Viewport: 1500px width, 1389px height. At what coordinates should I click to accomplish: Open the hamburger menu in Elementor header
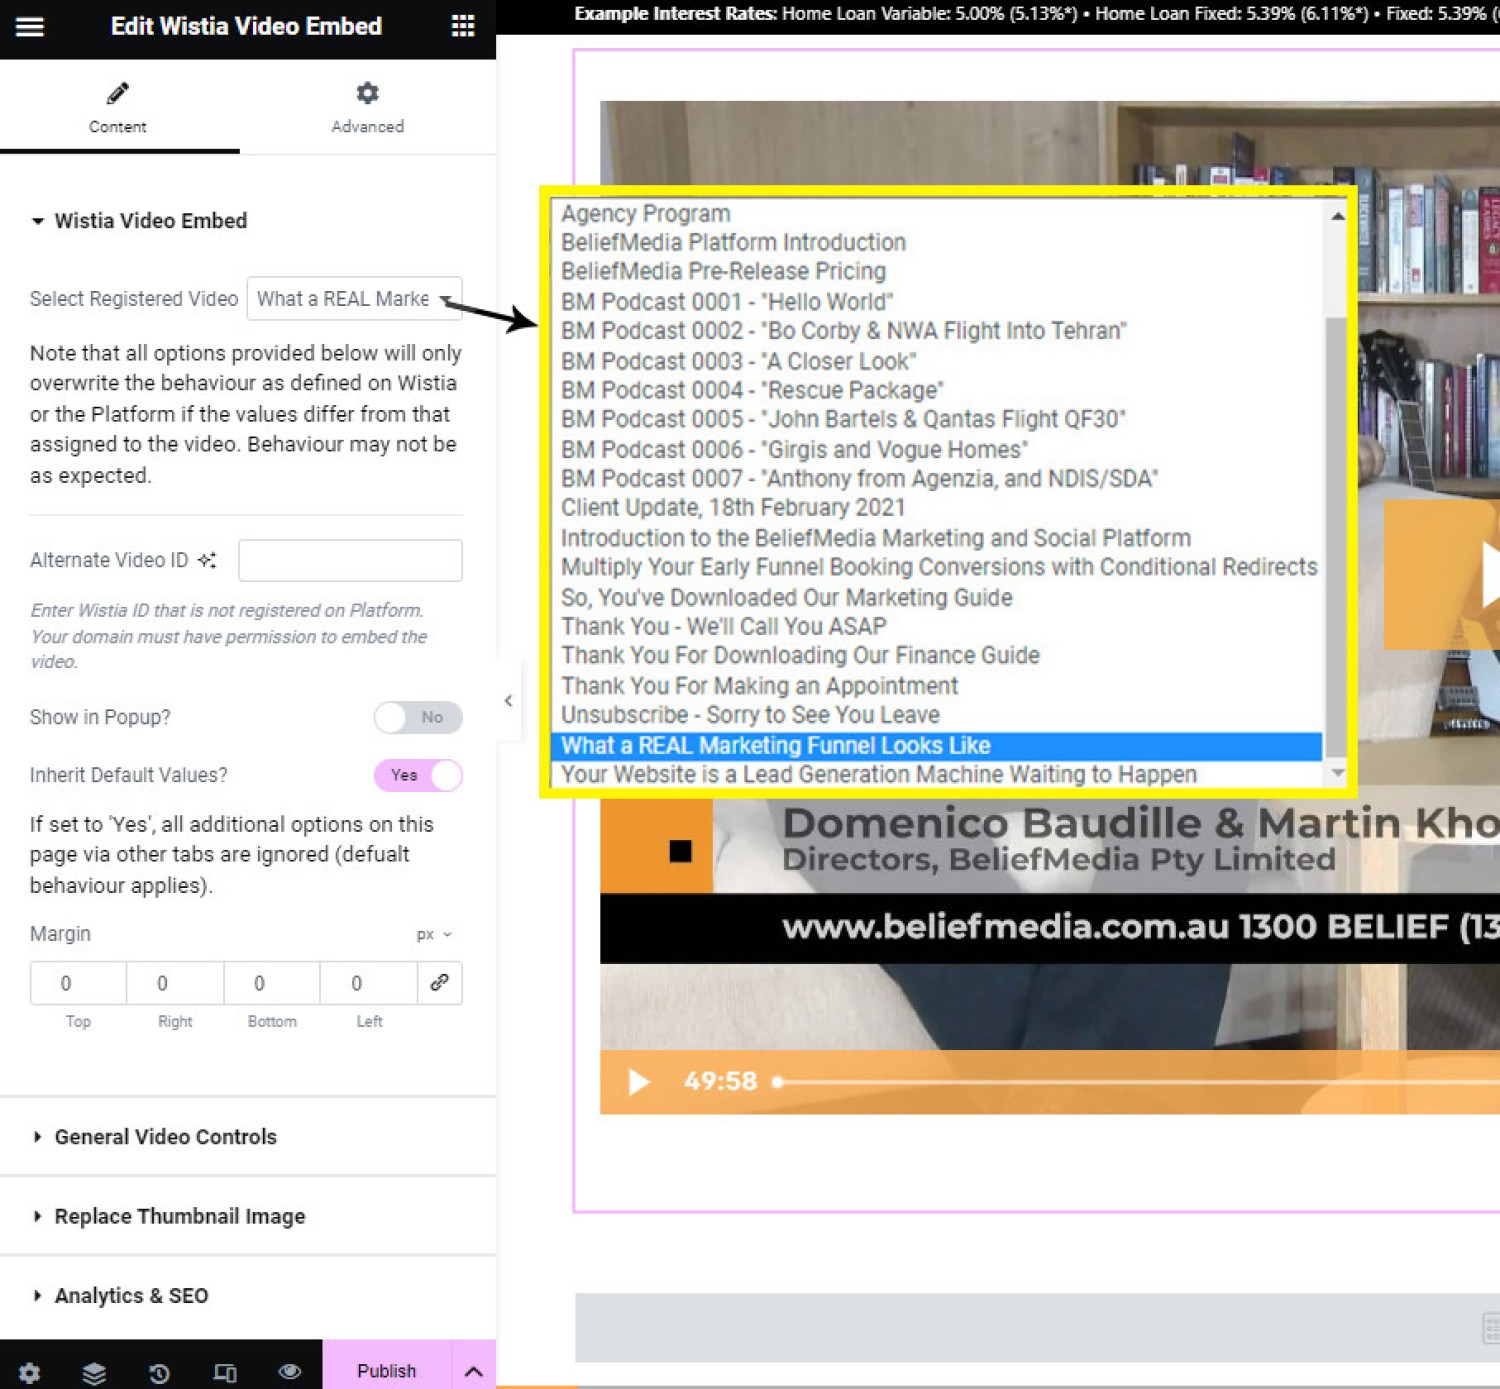30,26
